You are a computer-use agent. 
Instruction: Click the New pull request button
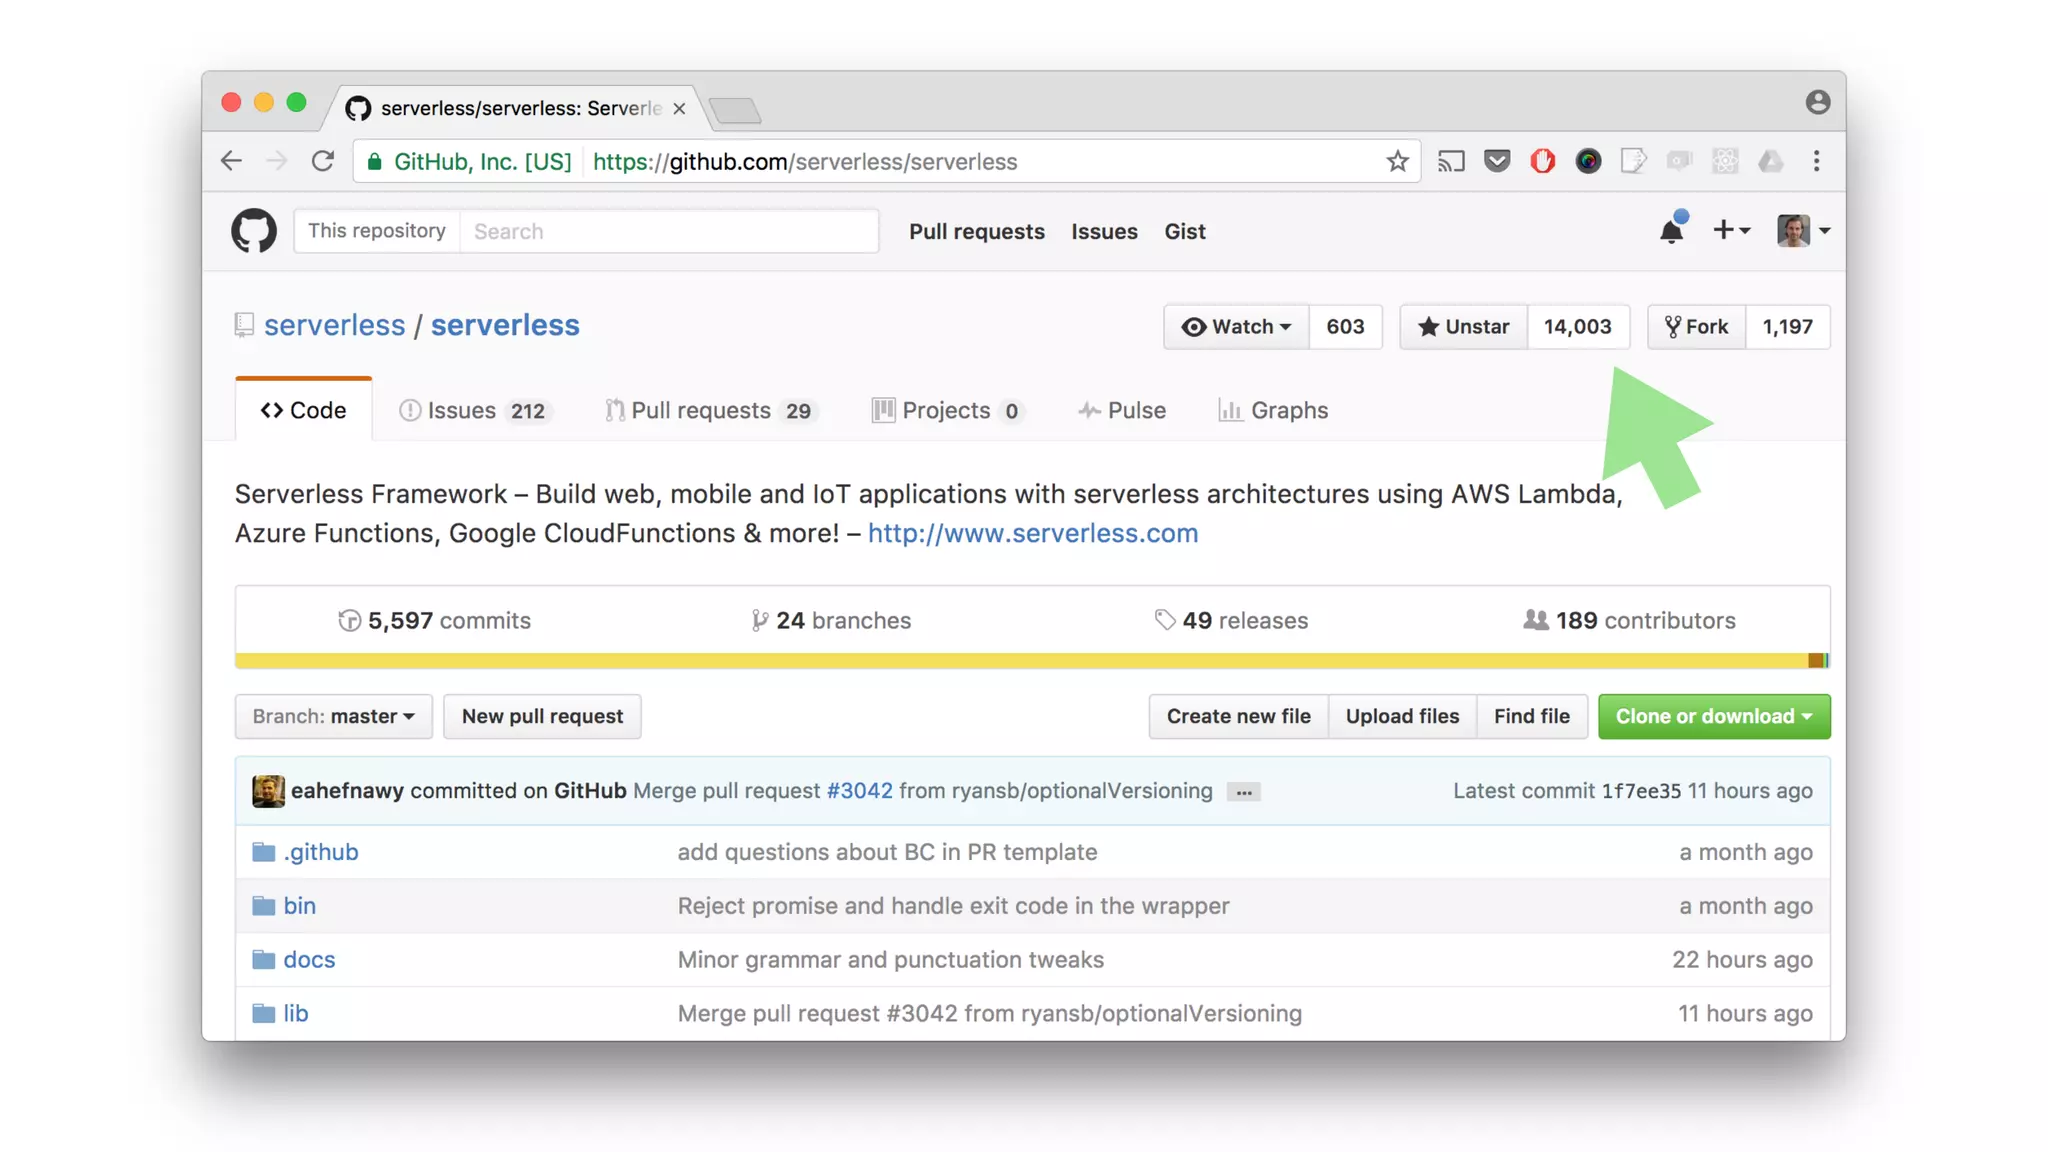[542, 717]
